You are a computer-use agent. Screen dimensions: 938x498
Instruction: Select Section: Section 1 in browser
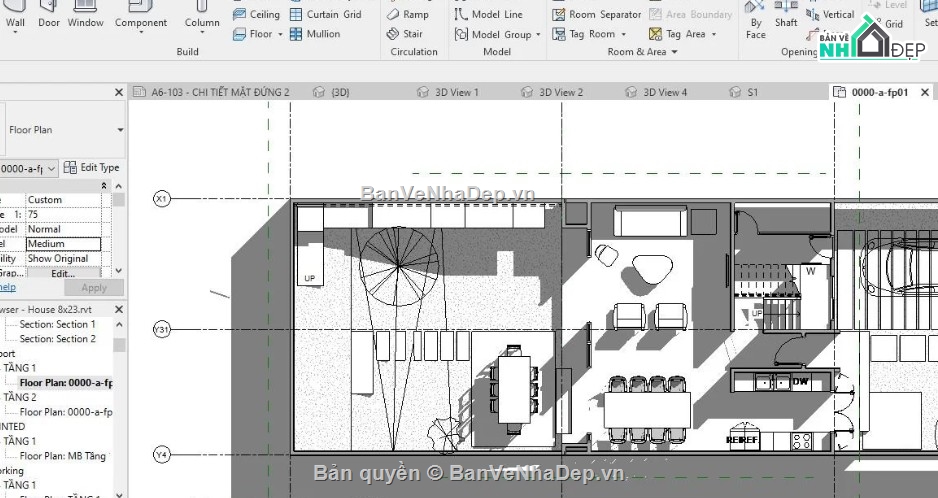tap(57, 324)
